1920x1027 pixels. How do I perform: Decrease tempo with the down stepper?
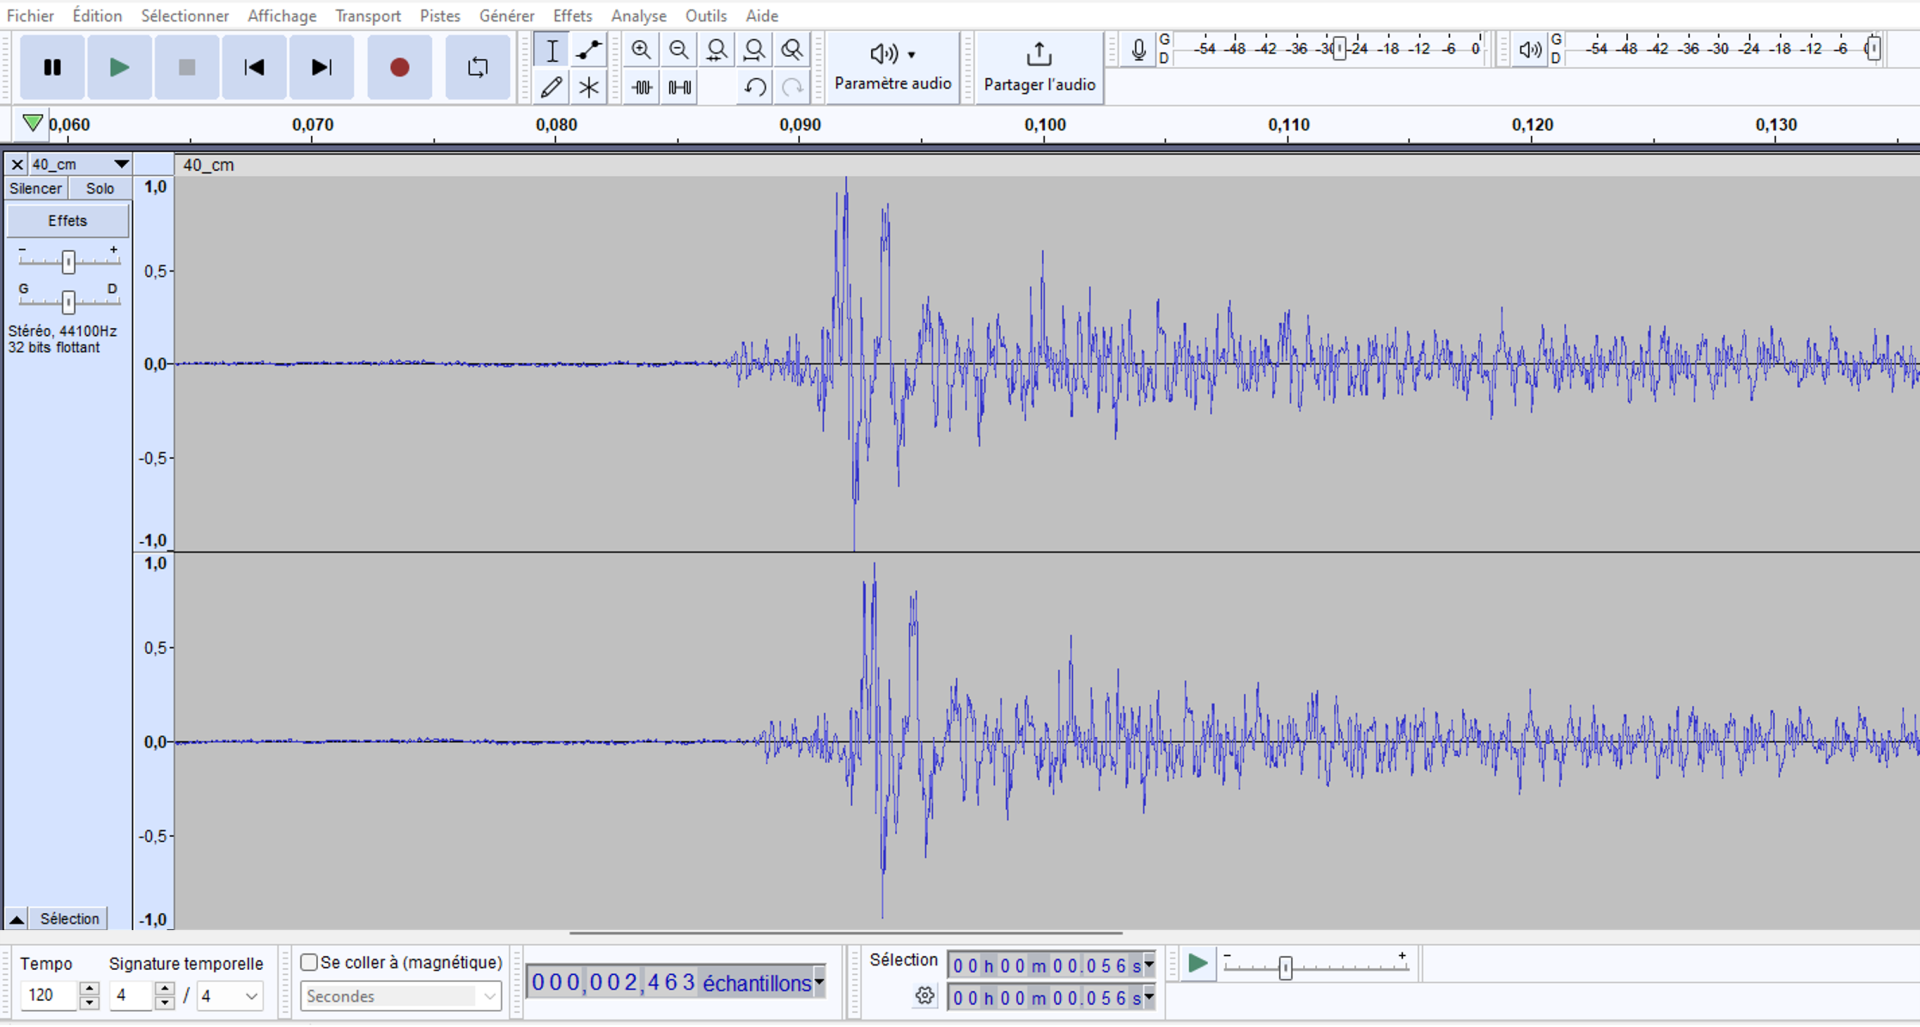[x=89, y=1002]
